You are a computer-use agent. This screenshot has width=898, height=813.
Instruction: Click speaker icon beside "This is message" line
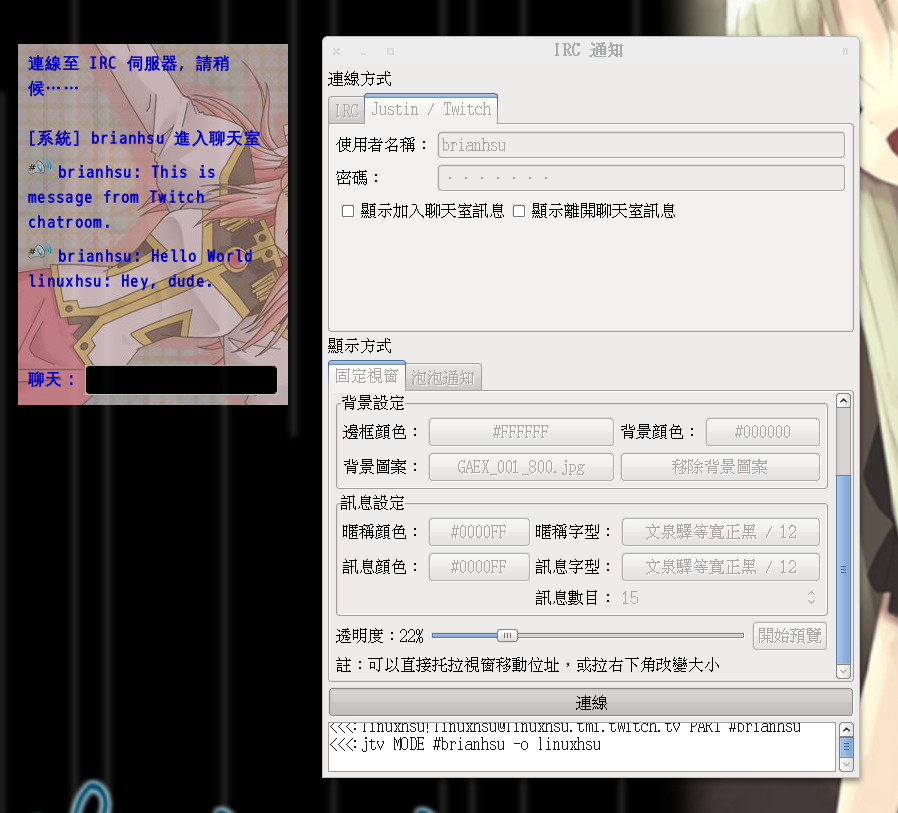tap(40, 169)
